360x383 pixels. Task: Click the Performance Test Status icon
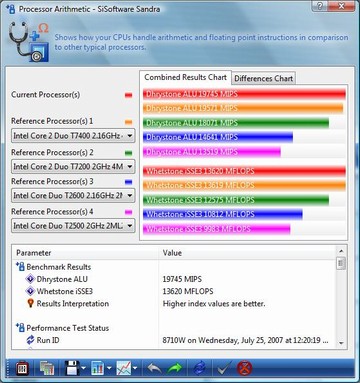(x=20, y=328)
